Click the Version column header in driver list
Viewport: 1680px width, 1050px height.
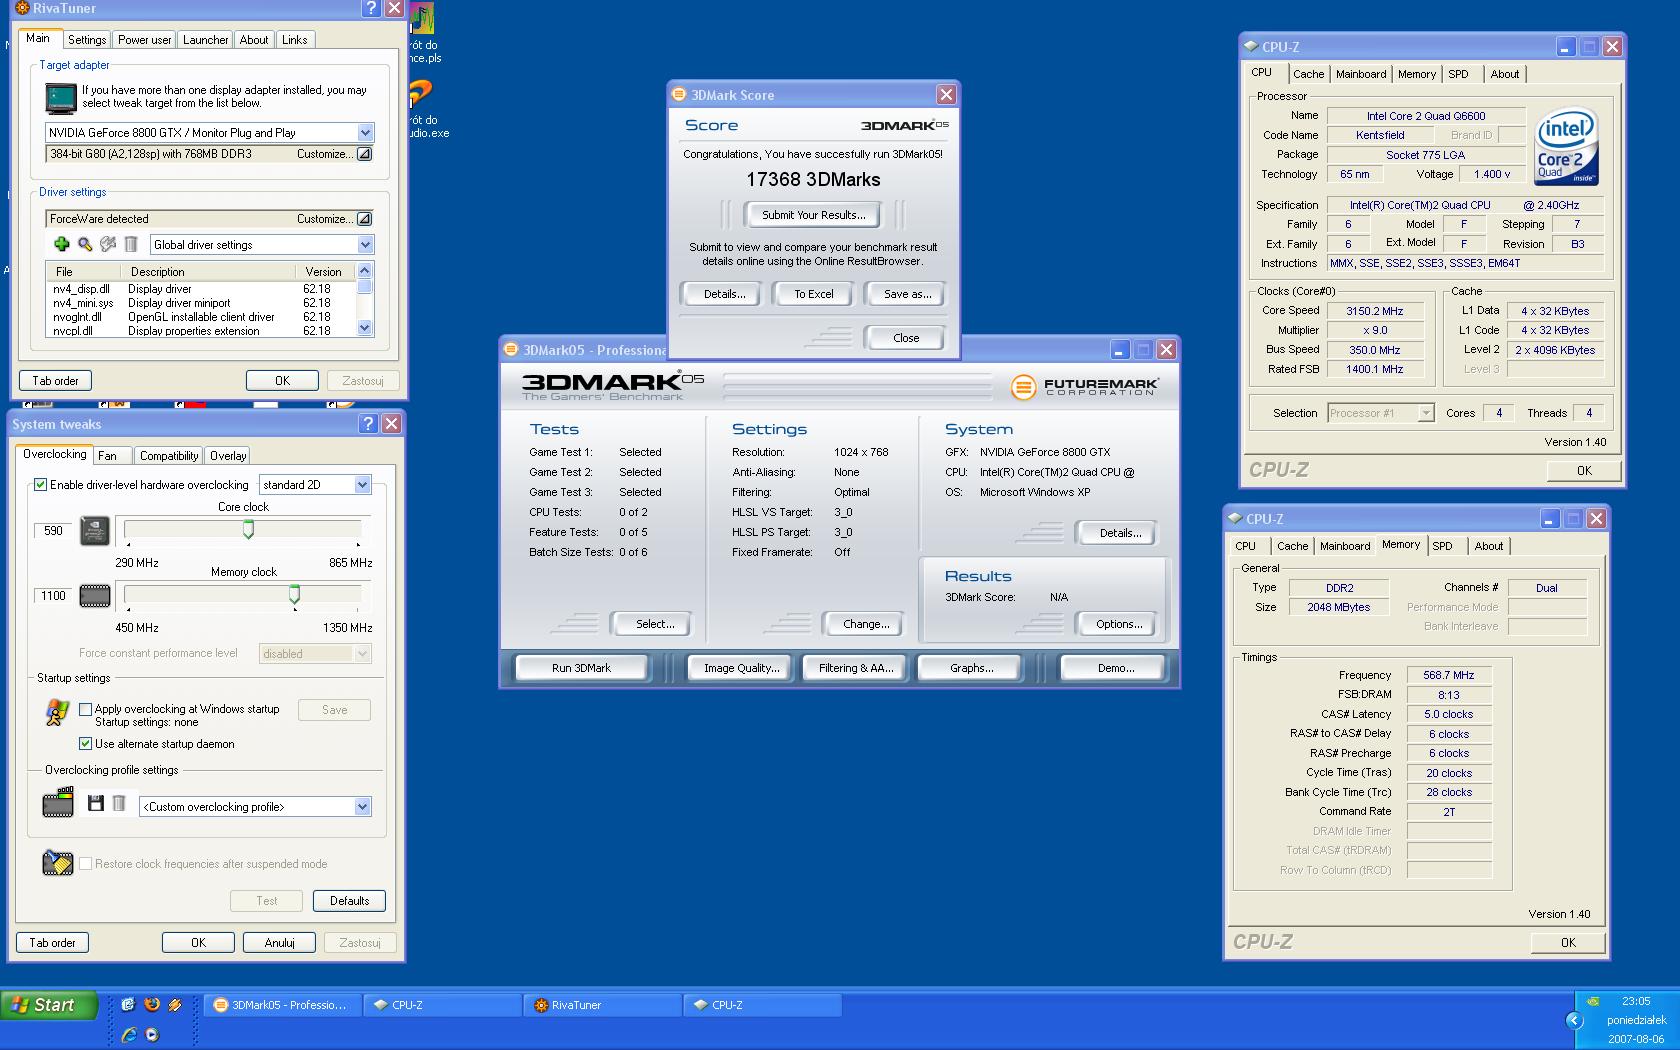[x=324, y=272]
